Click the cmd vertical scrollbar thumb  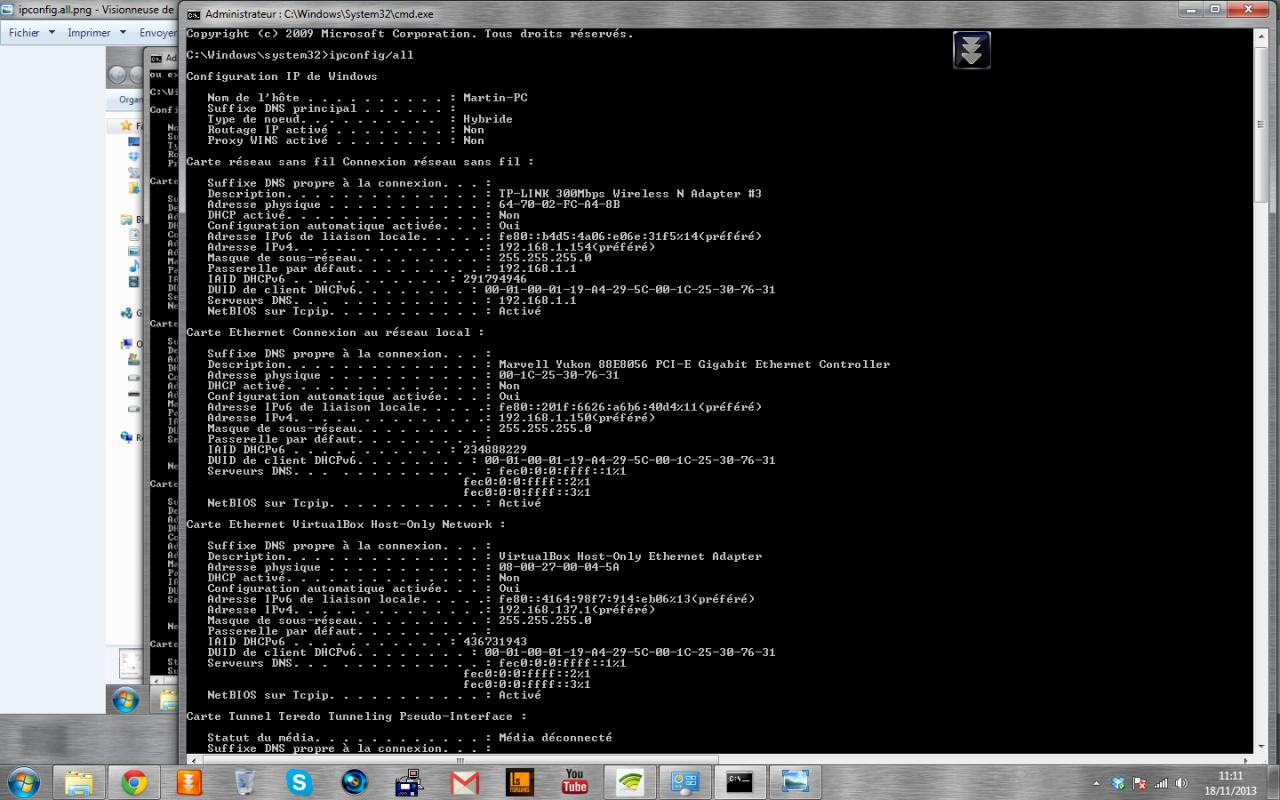(1261, 123)
